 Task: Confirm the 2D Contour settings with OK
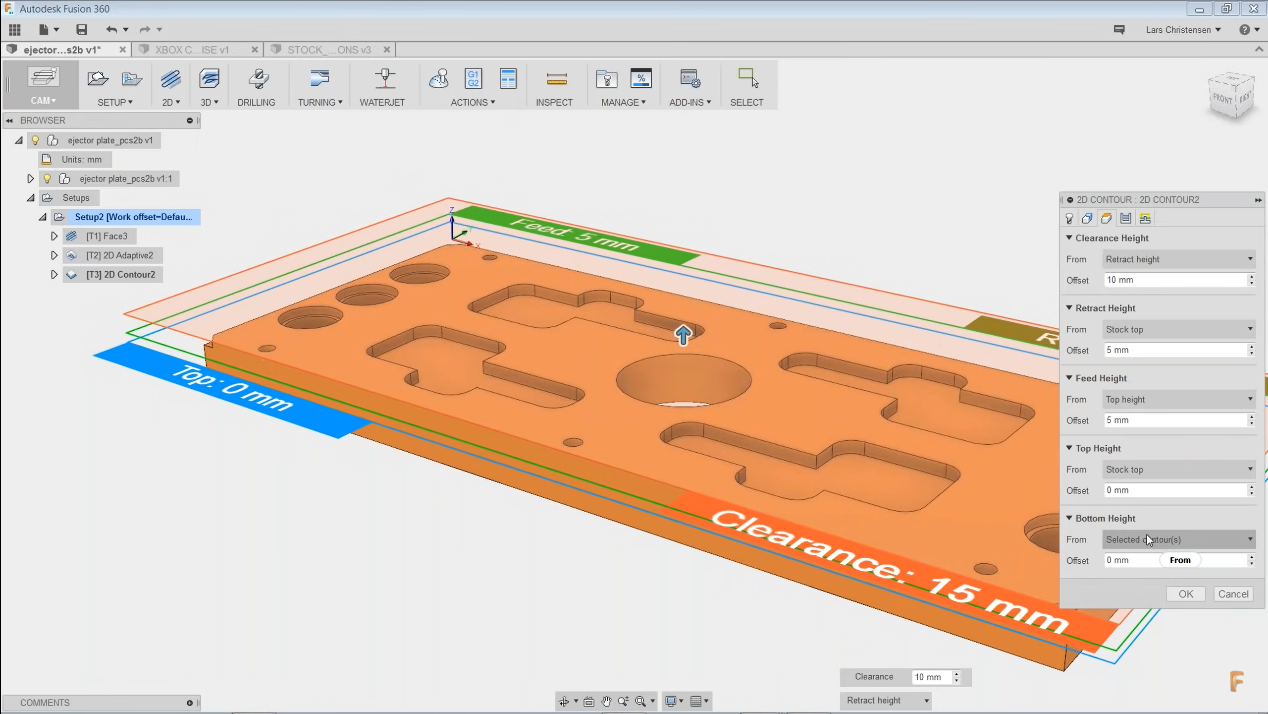[x=1185, y=593]
